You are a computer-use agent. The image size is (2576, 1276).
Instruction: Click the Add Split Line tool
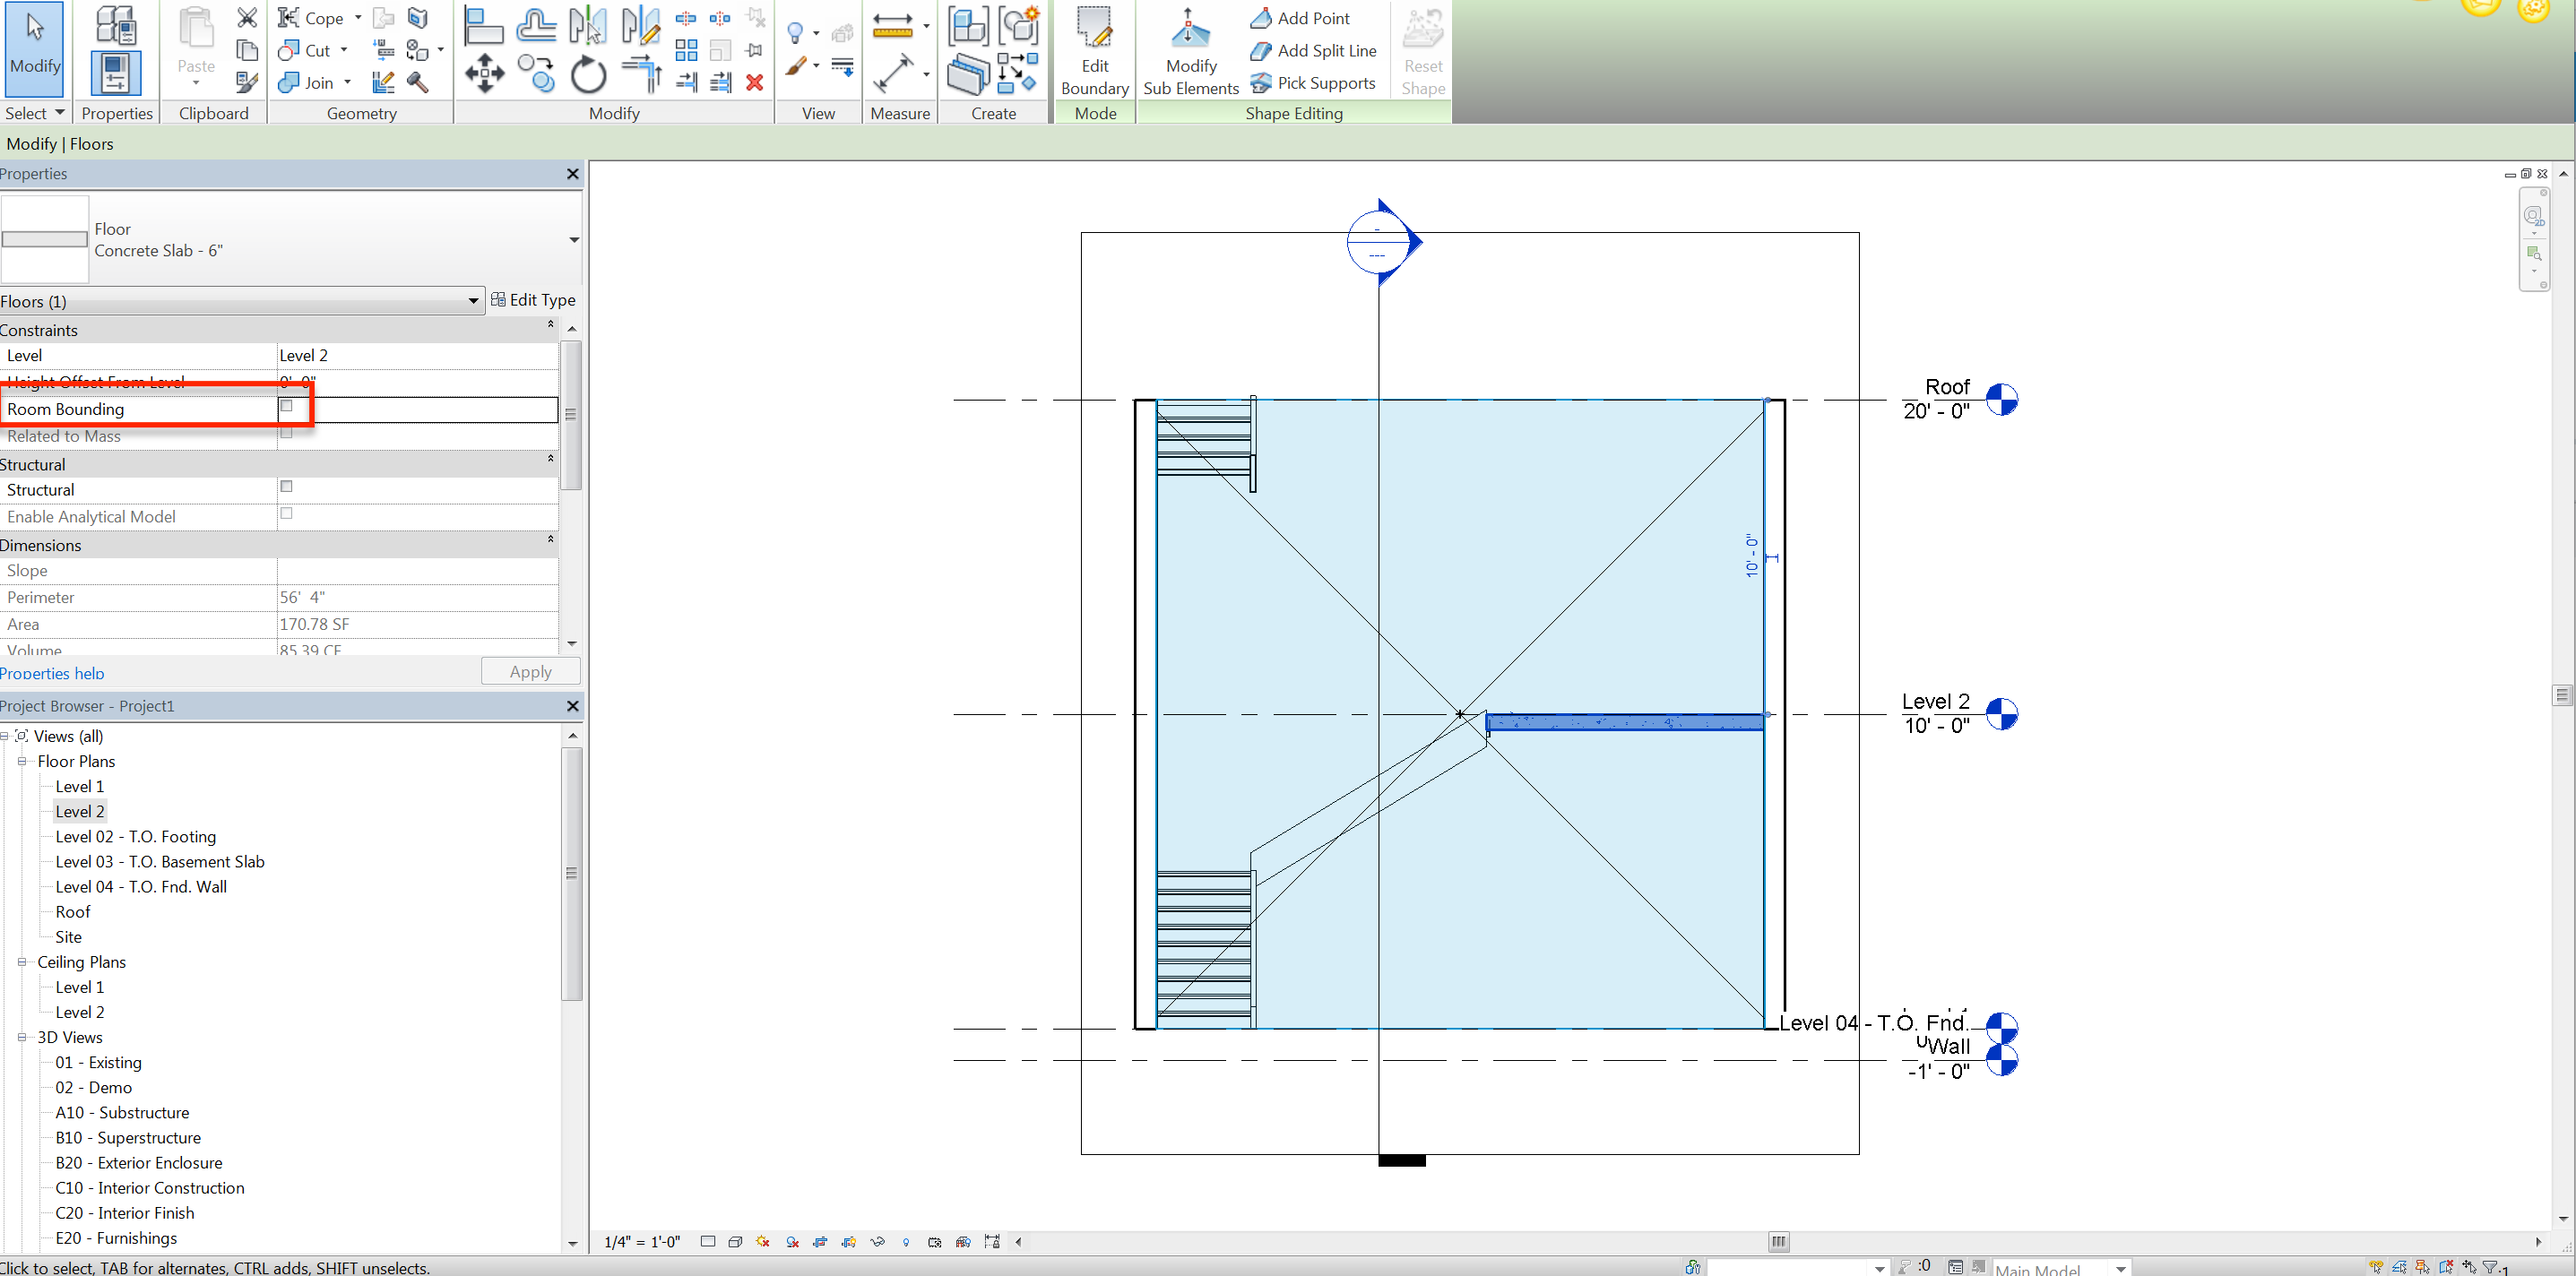pyautogui.click(x=1313, y=50)
